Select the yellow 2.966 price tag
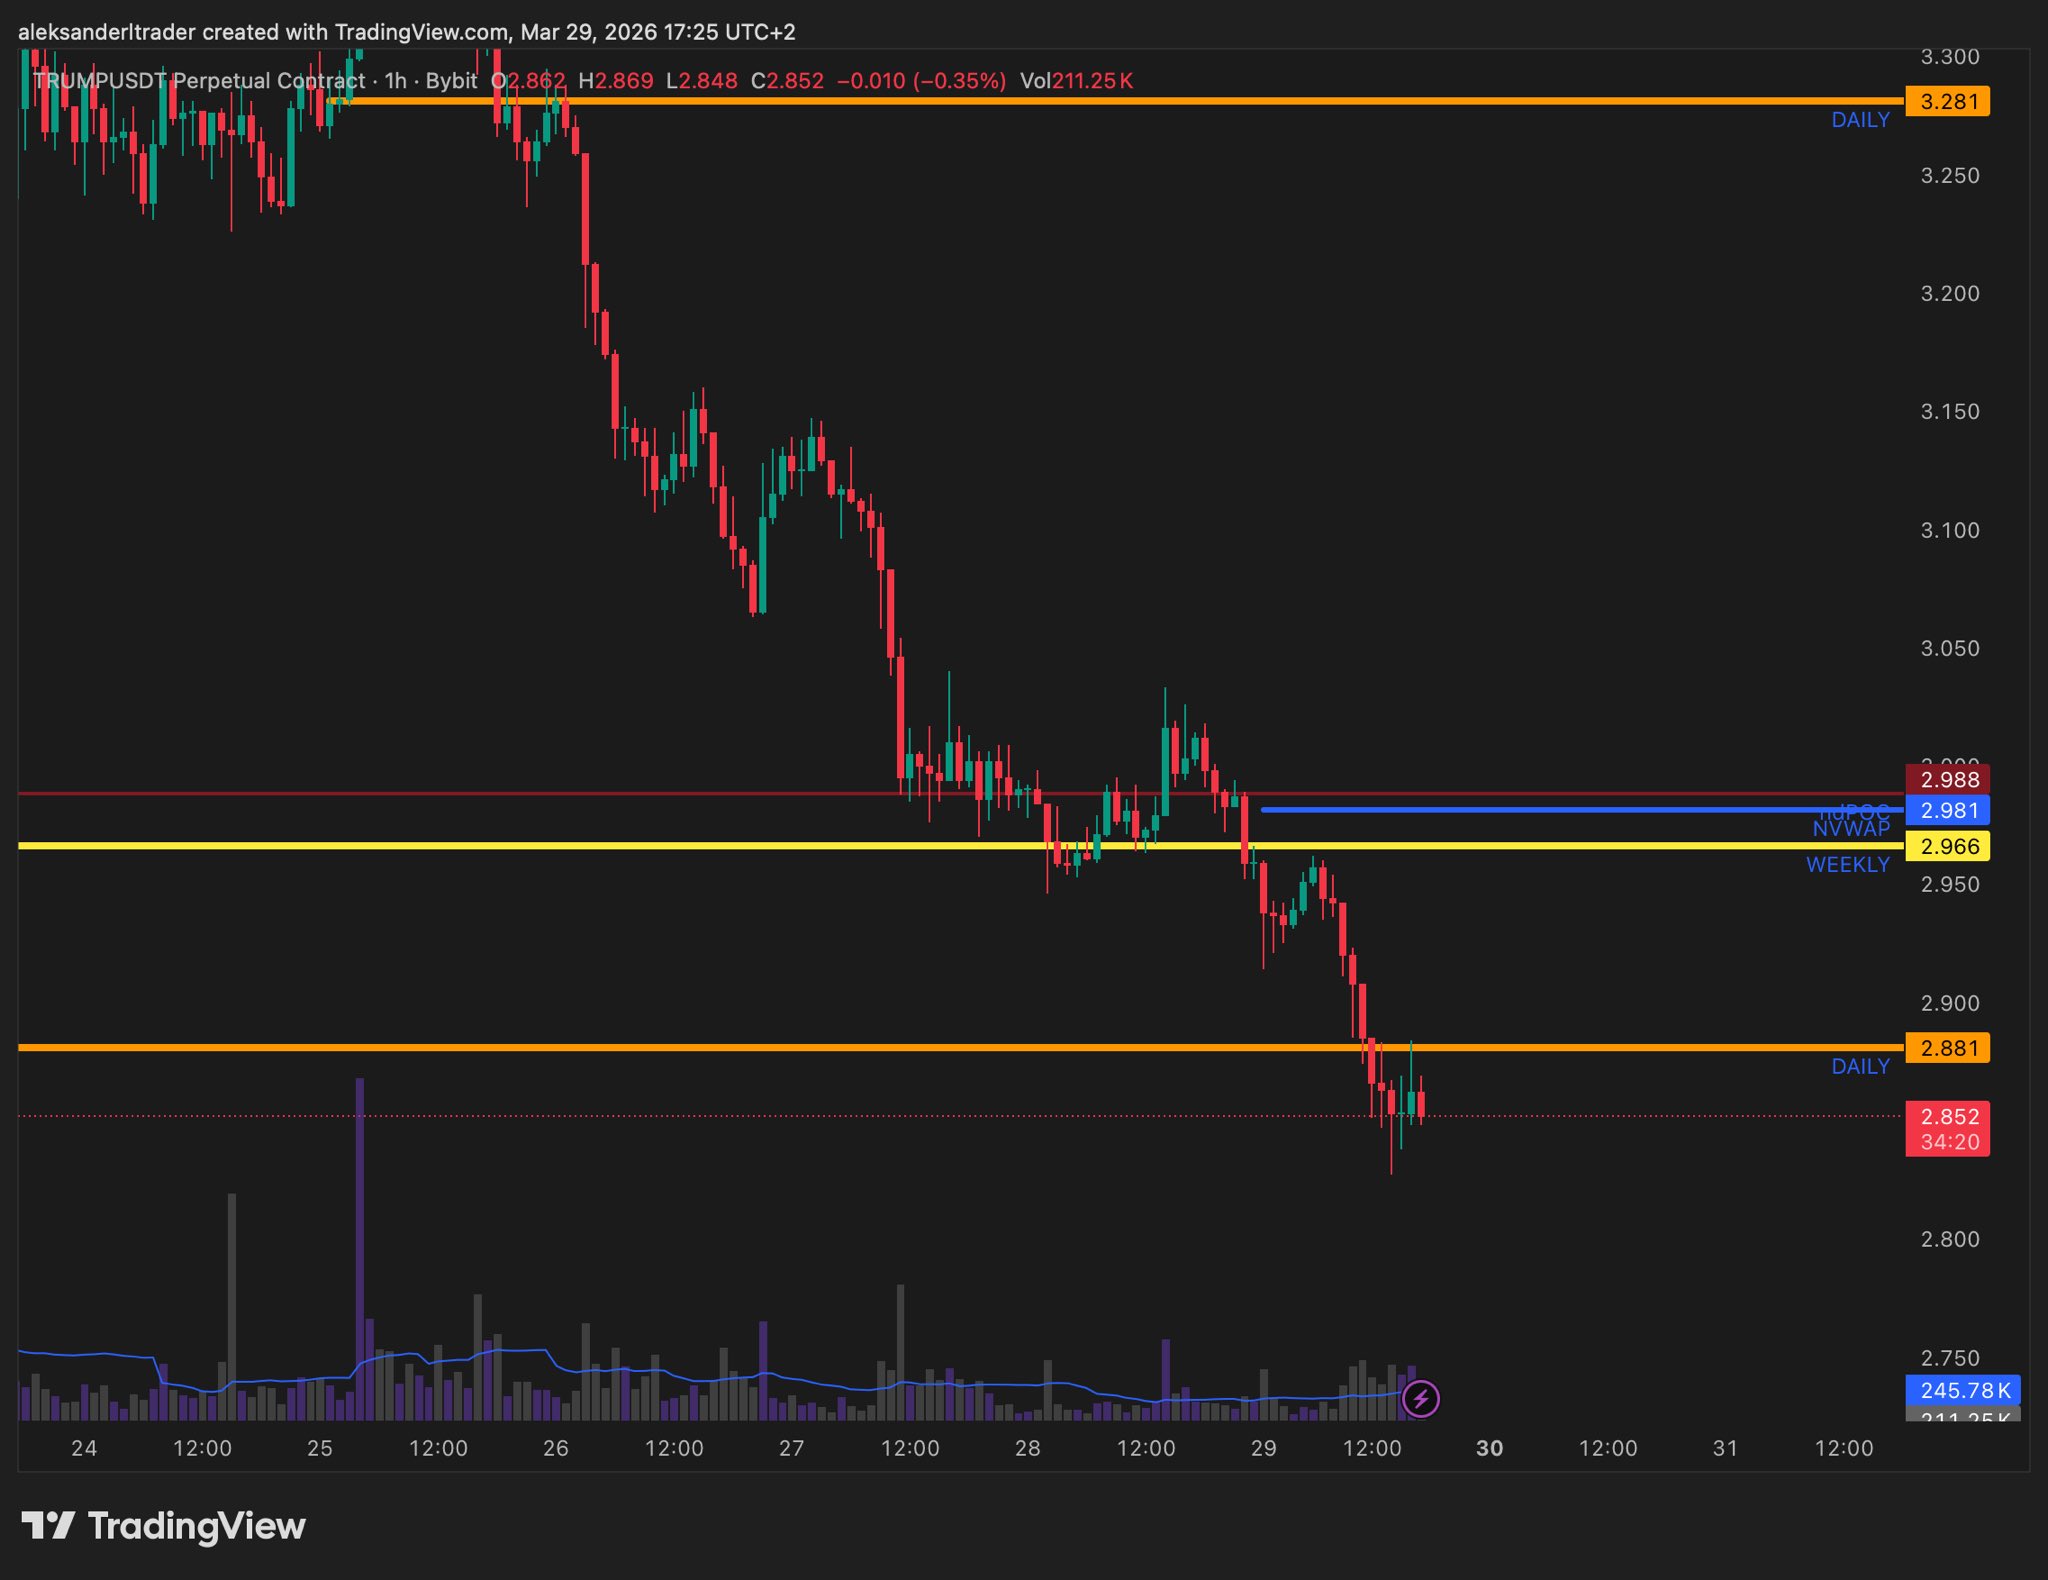Viewport: 2048px width, 1580px height. (1947, 846)
